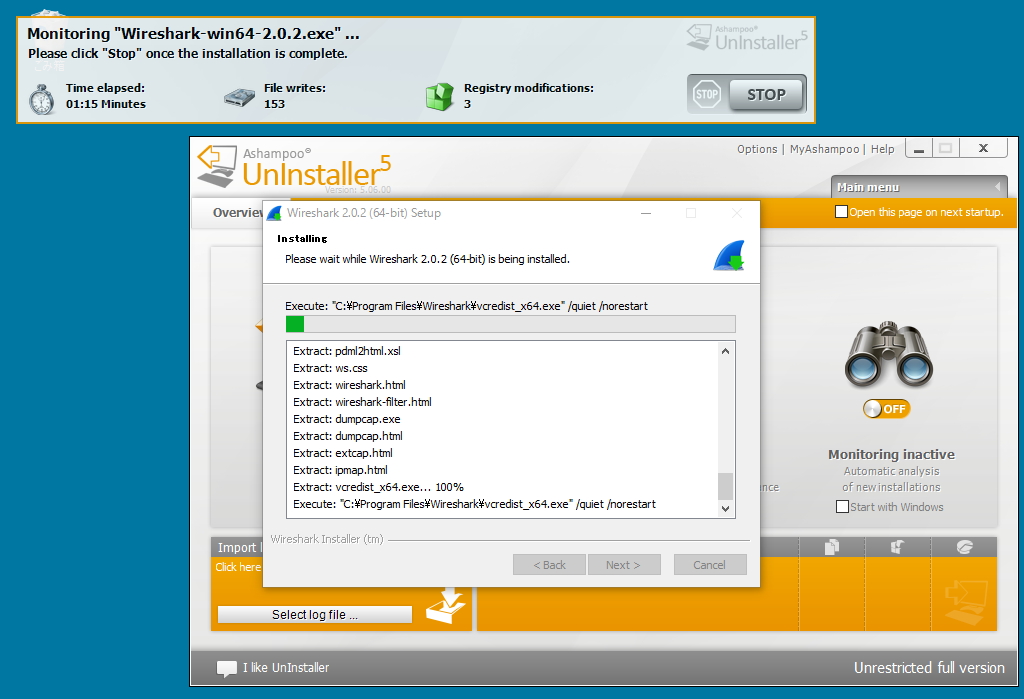The height and width of the screenshot is (699, 1024).
Task: Select log line Extract: wireshark-filter.html
Action: pyautogui.click(x=362, y=402)
